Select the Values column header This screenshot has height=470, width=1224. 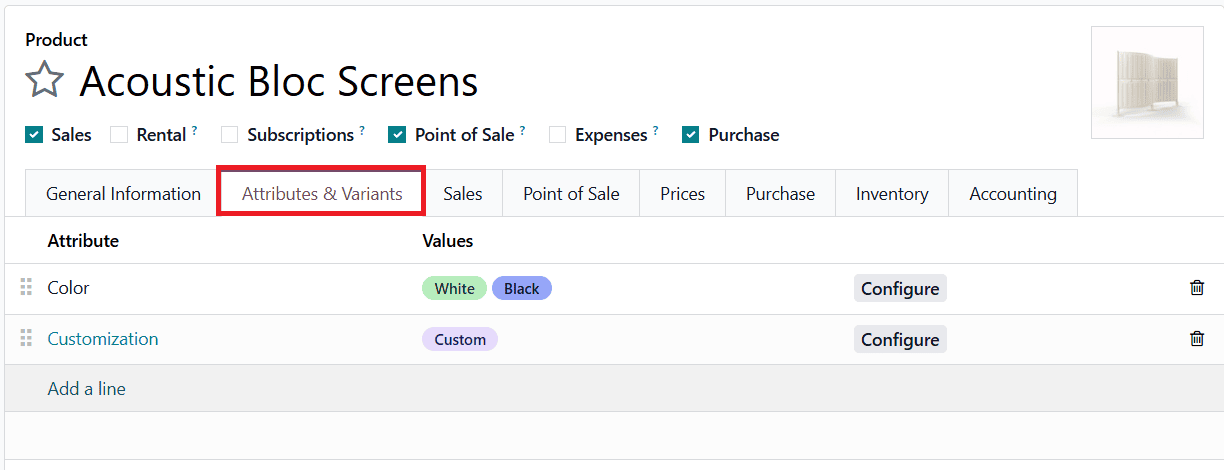[448, 241]
